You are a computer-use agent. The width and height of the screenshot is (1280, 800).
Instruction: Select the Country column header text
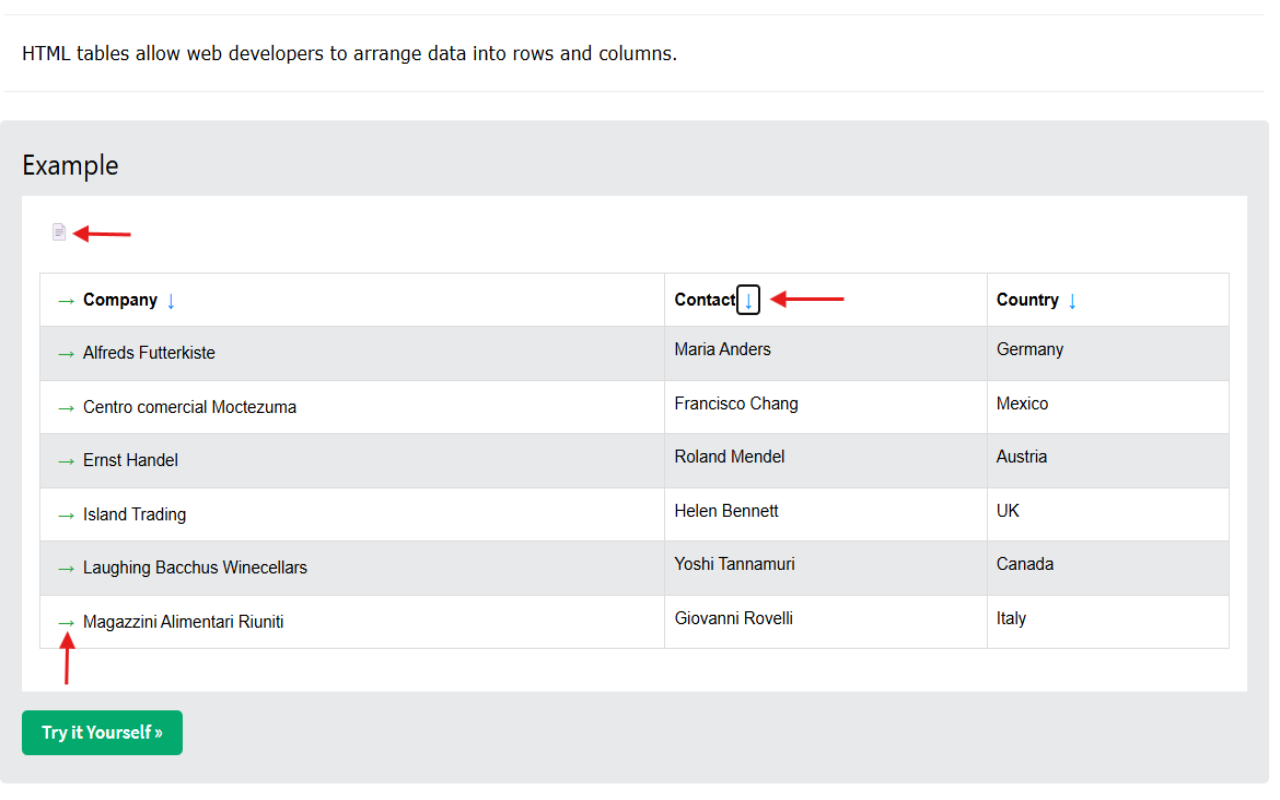point(1027,300)
